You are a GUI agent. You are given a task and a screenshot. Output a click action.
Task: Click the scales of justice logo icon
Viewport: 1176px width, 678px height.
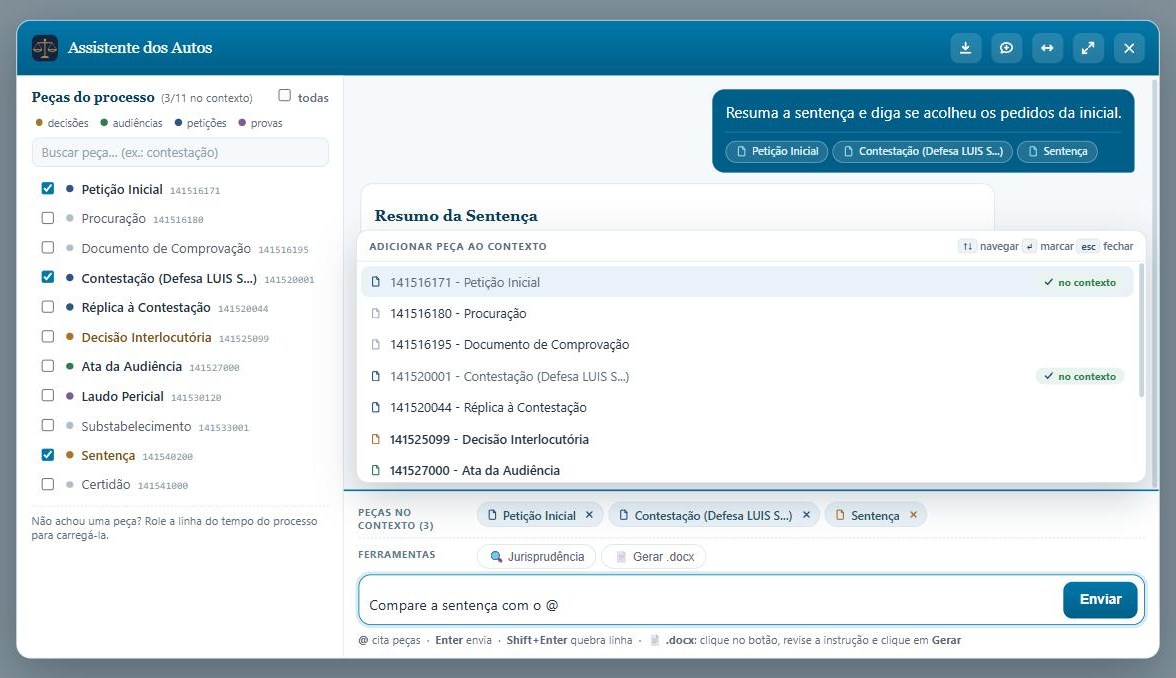pos(45,48)
